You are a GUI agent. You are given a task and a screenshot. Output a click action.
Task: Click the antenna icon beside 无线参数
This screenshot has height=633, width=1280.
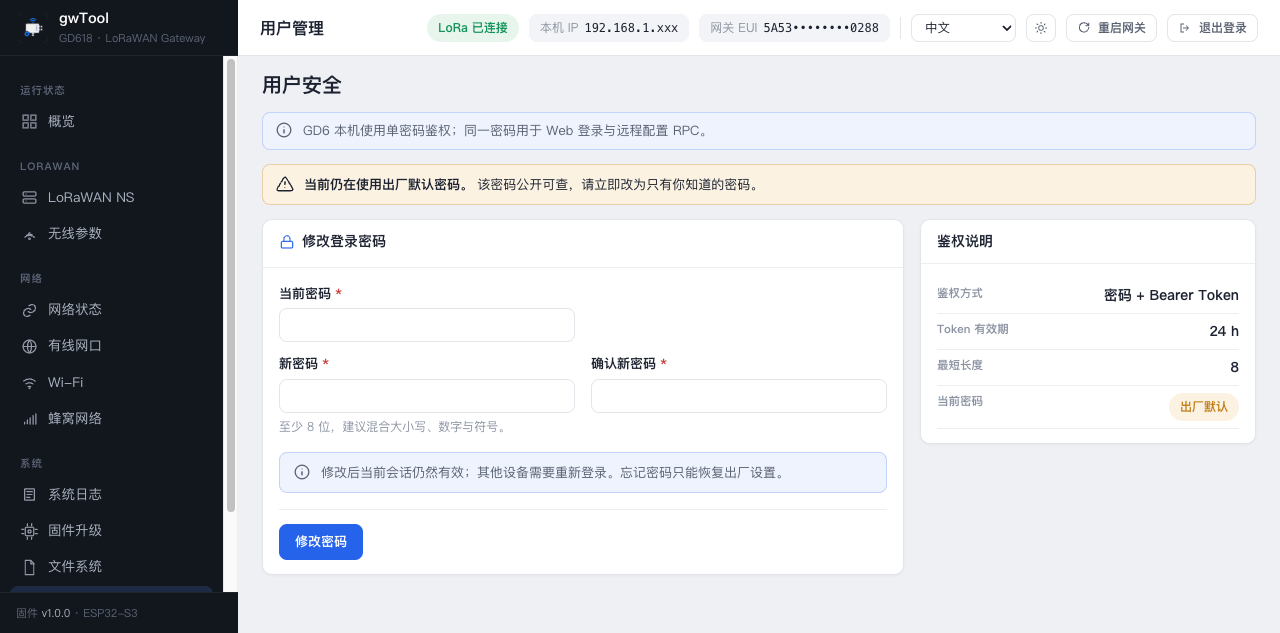(x=29, y=233)
